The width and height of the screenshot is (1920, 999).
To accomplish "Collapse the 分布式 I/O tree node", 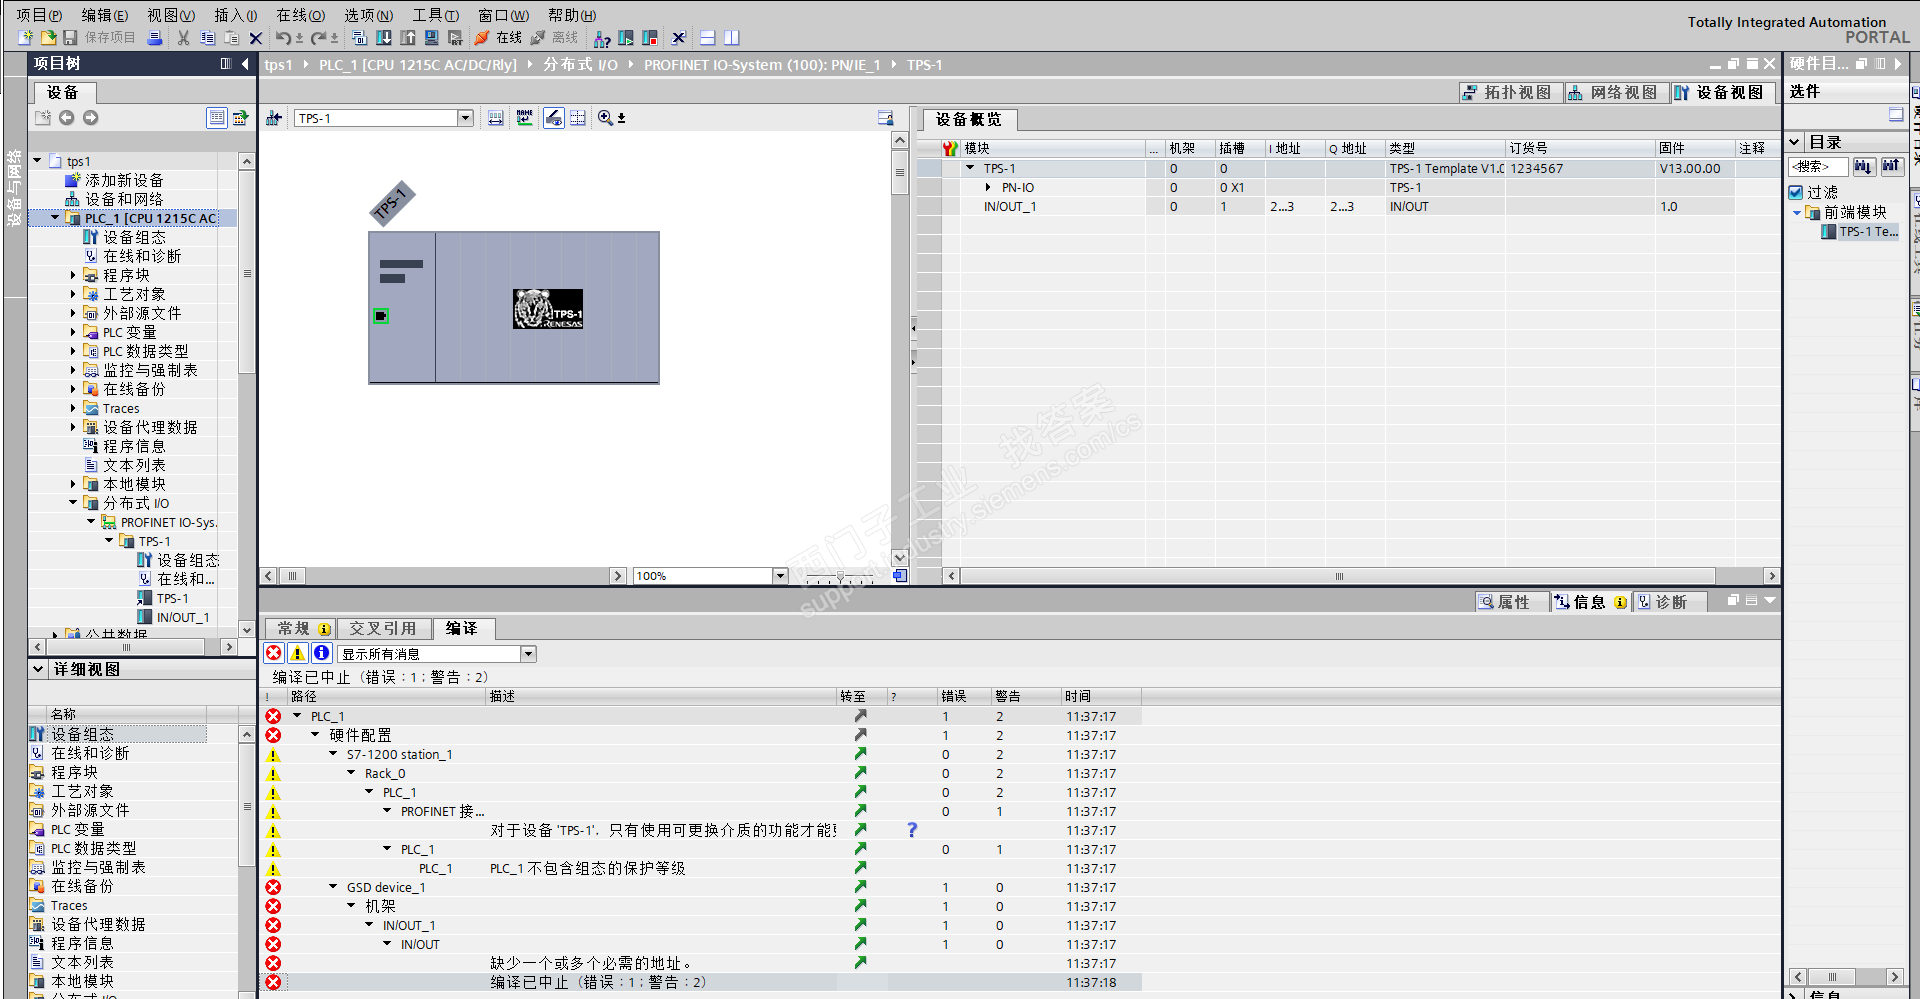I will point(73,503).
